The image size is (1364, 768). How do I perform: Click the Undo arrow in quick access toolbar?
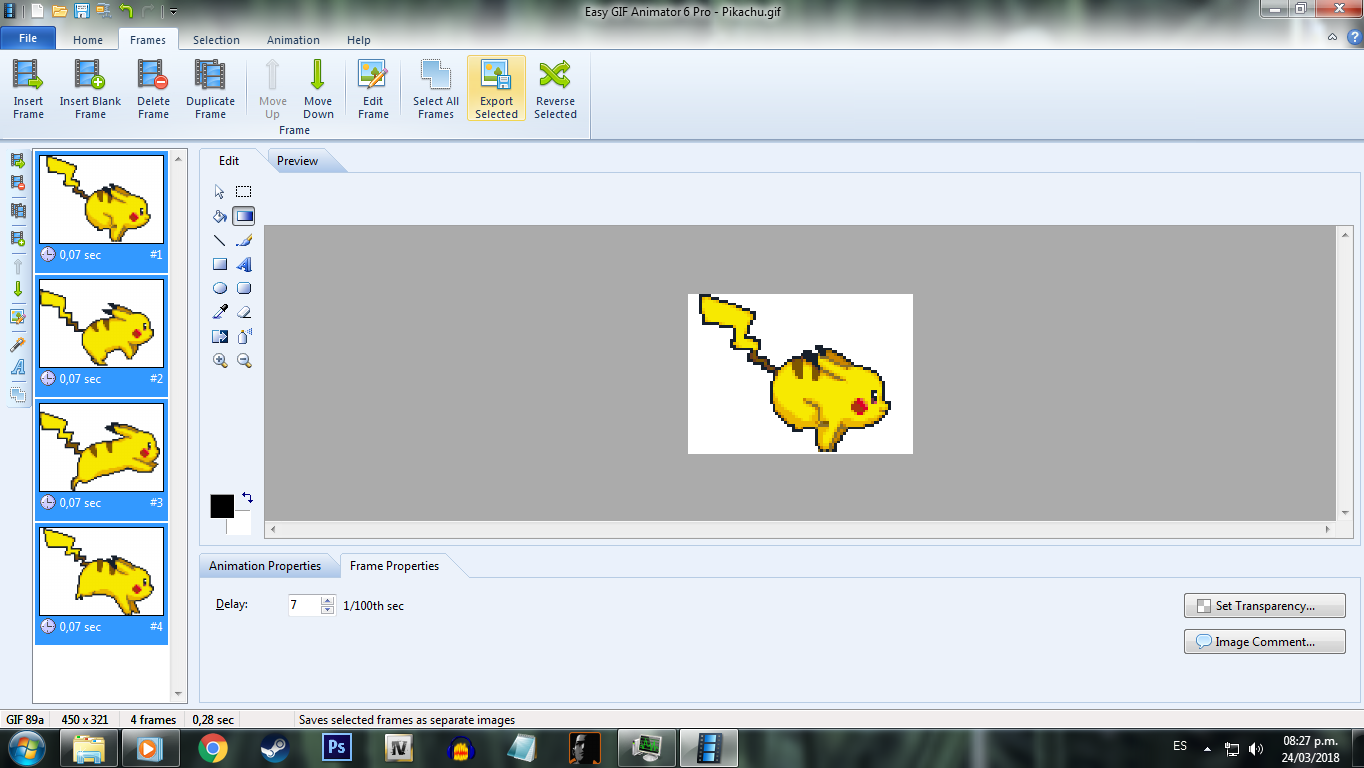click(x=126, y=11)
